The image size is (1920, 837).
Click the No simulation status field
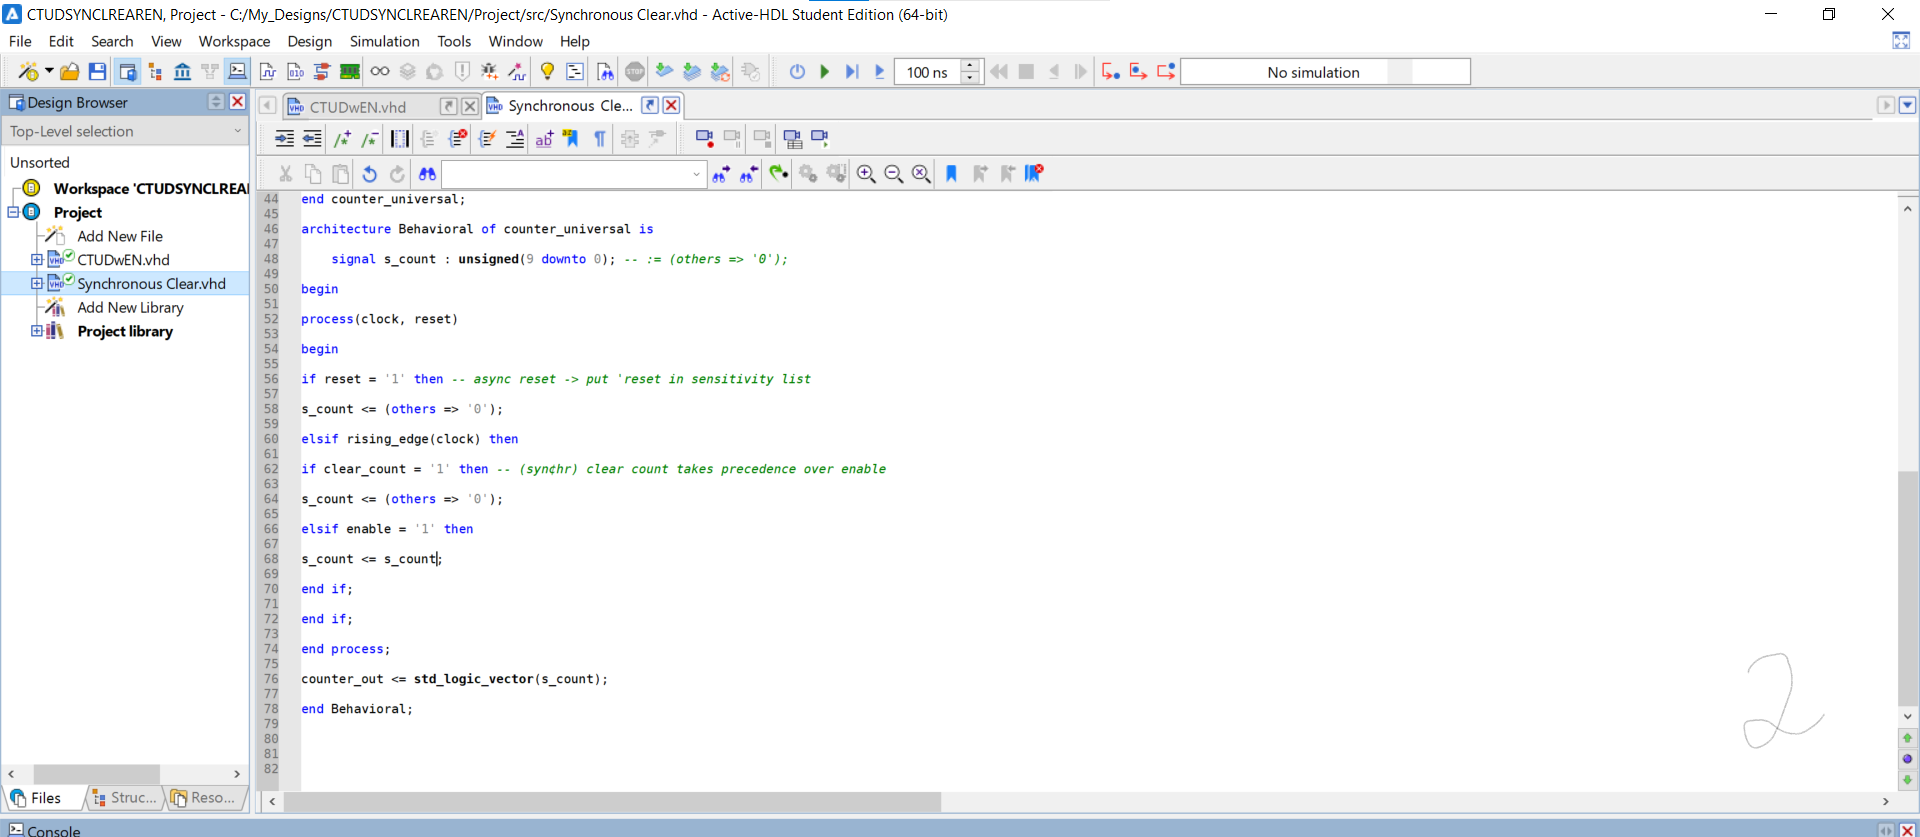tap(1325, 72)
